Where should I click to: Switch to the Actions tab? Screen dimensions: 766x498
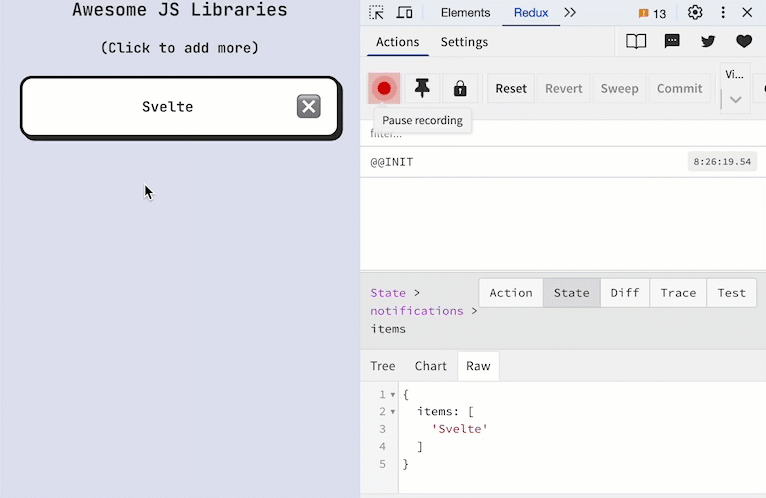tap(398, 42)
